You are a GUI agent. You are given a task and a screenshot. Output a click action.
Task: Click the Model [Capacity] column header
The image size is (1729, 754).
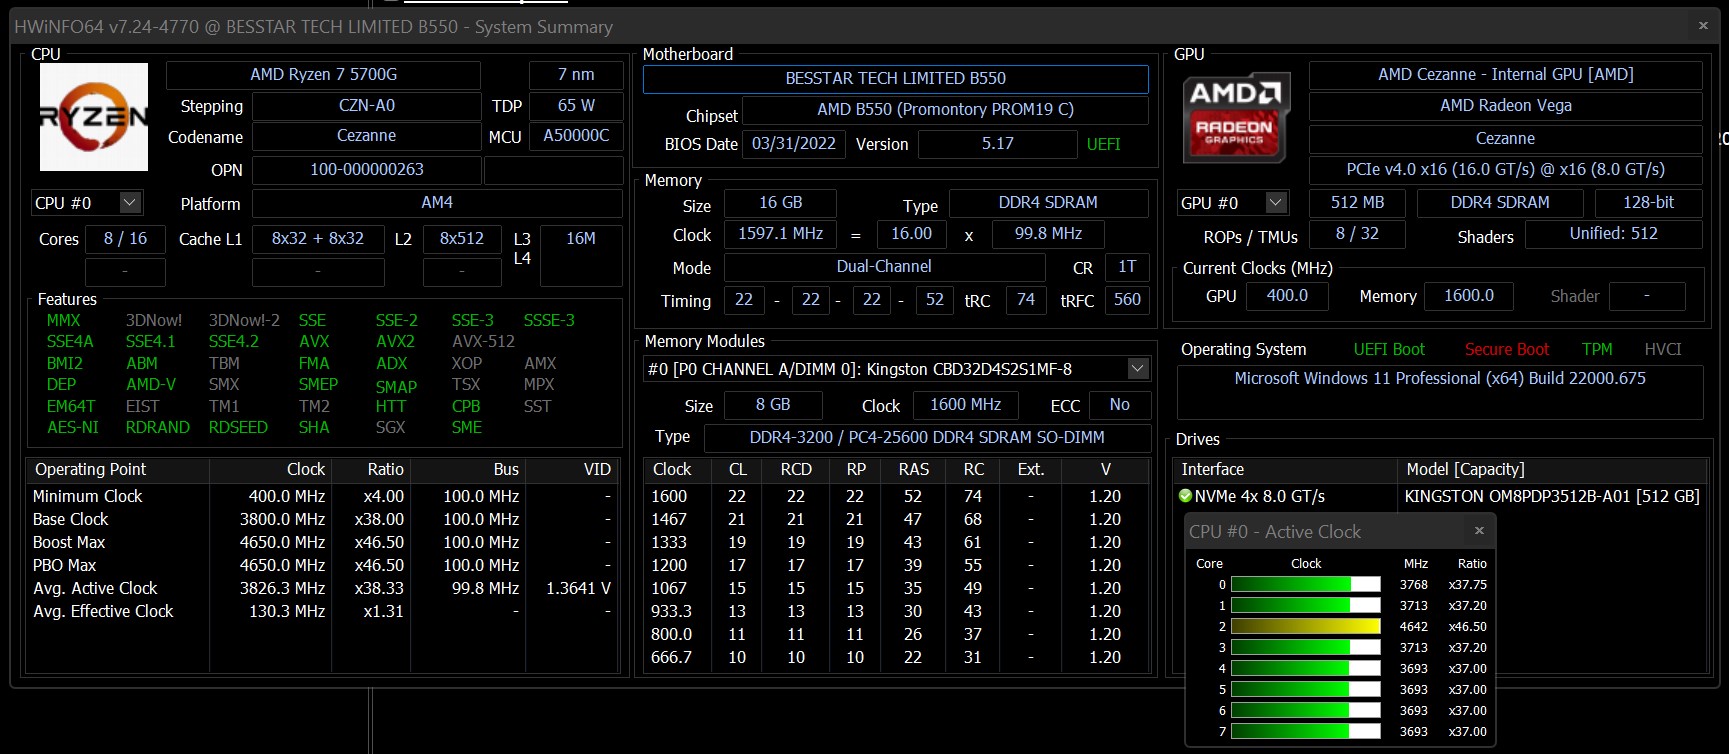click(1552, 470)
